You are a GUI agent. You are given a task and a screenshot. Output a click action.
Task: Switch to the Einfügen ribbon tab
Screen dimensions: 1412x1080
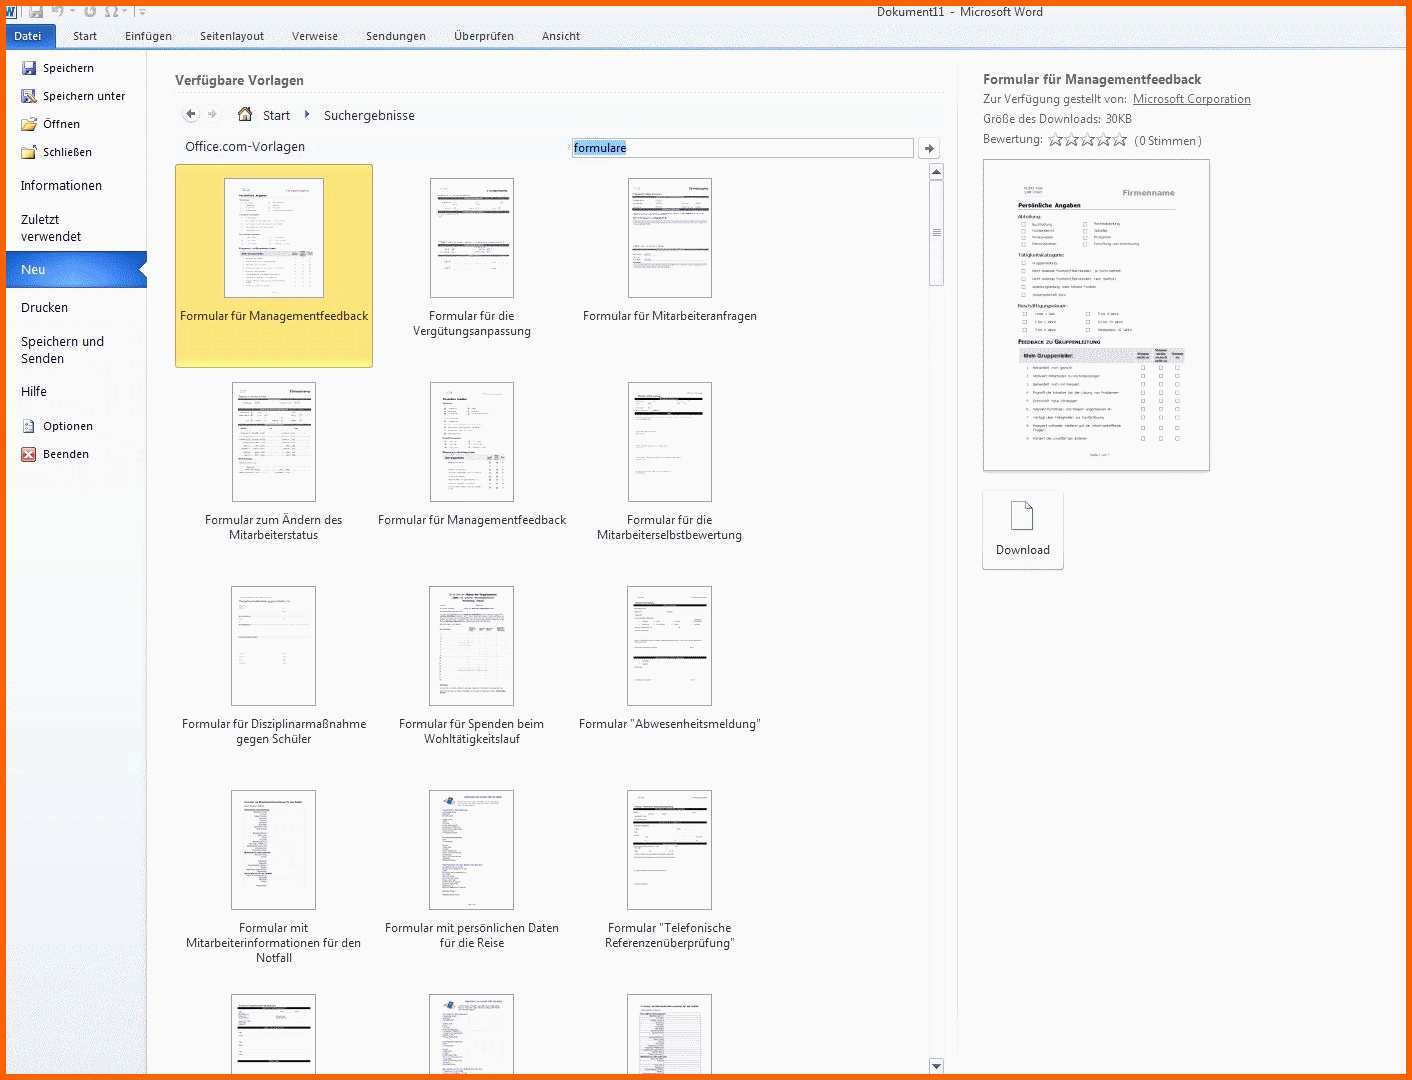click(148, 36)
